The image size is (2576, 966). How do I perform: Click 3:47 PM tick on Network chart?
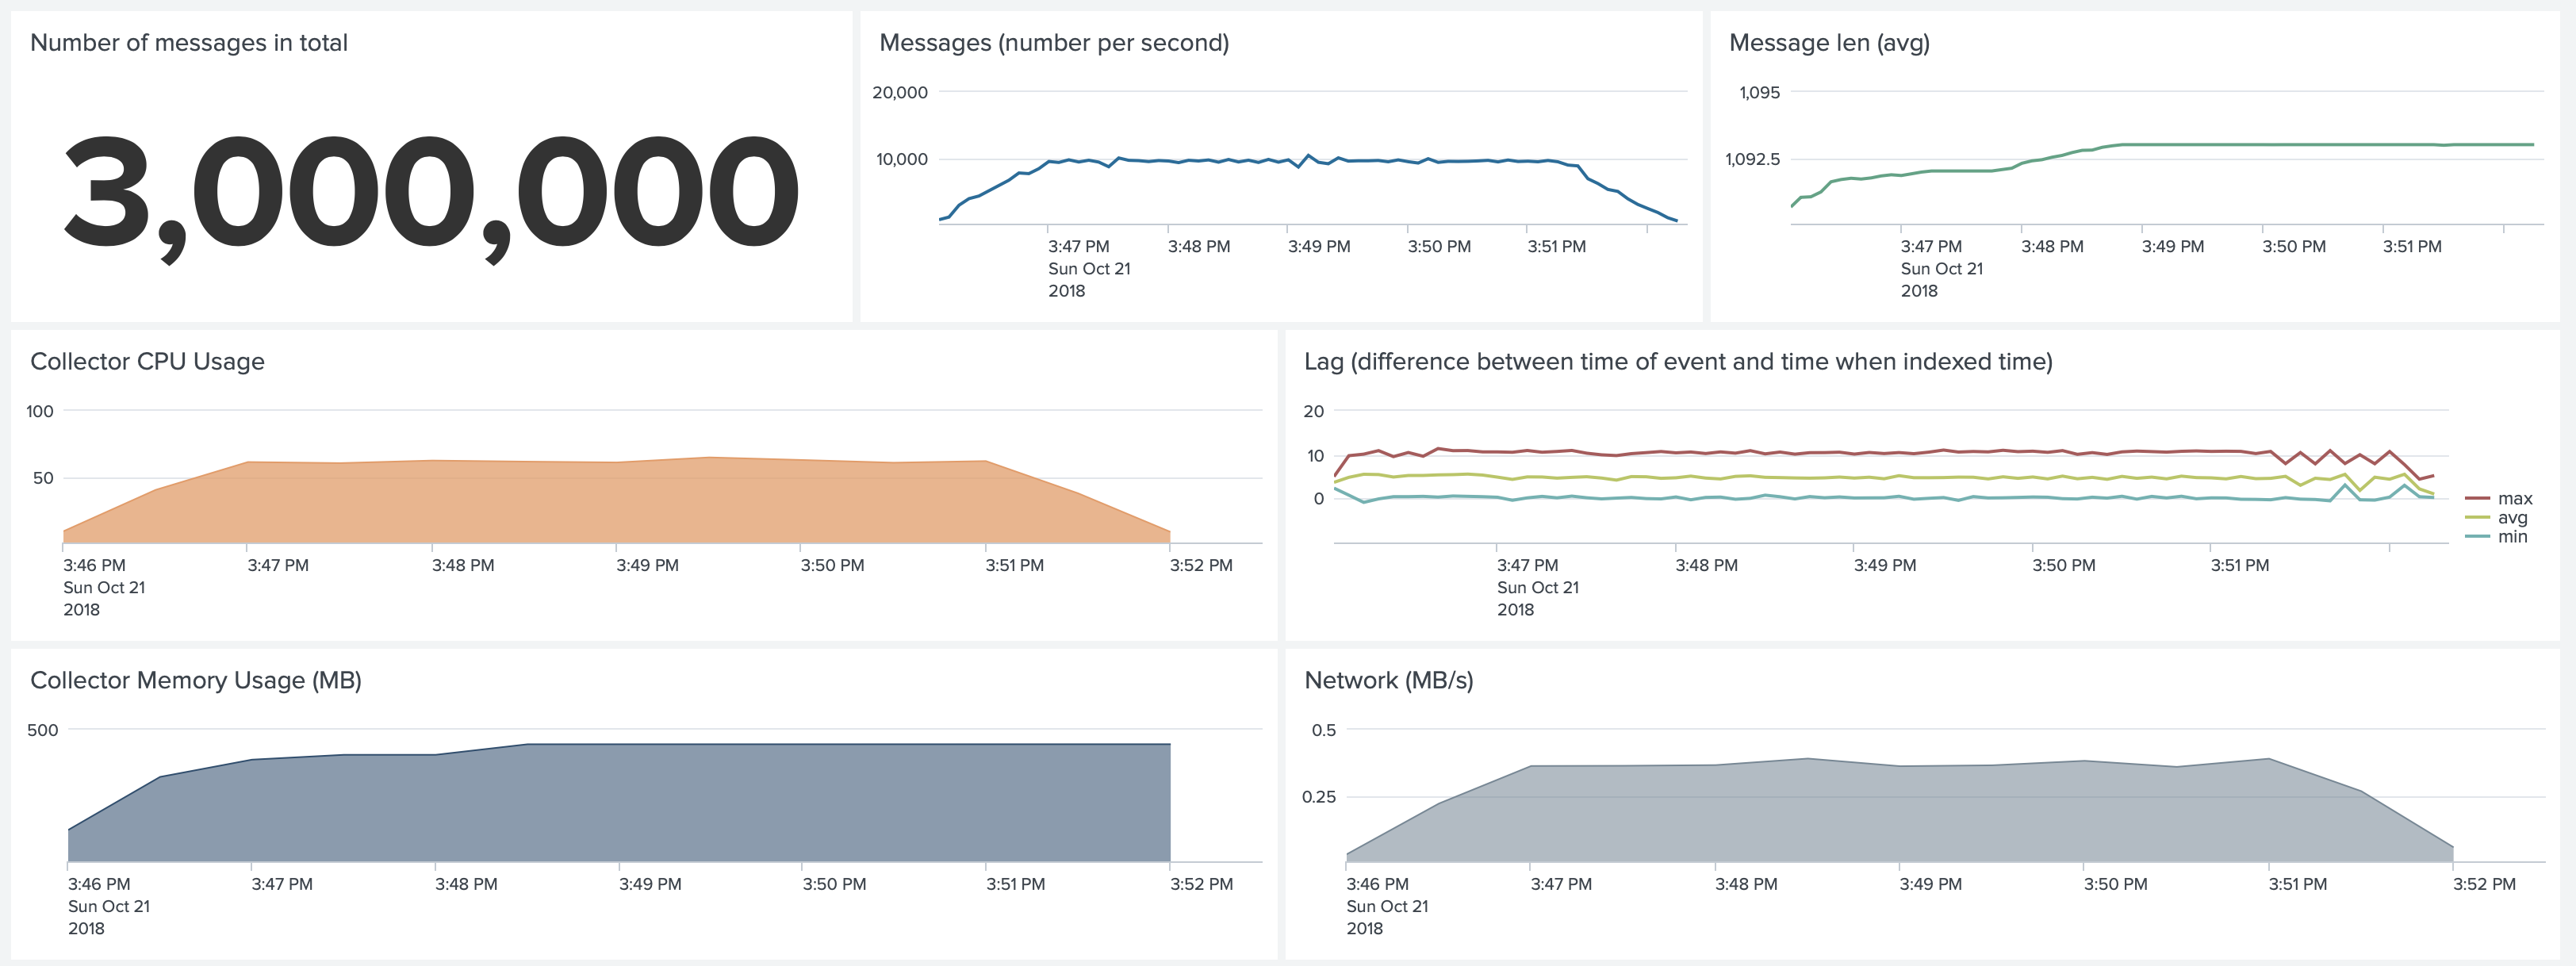tap(1561, 884)
